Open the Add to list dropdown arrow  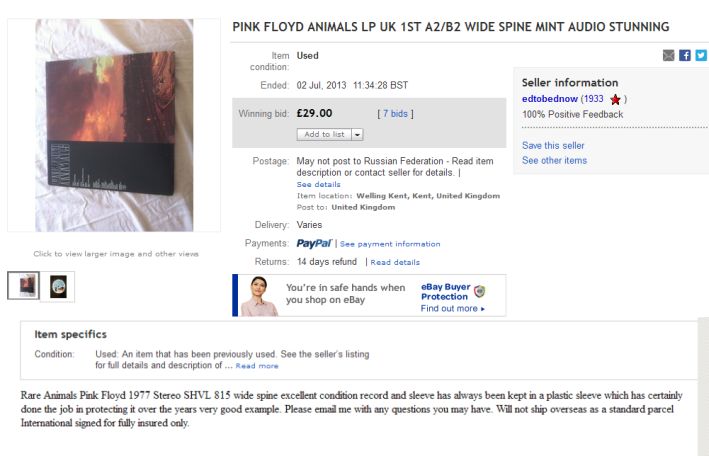[x=357, y=134]
